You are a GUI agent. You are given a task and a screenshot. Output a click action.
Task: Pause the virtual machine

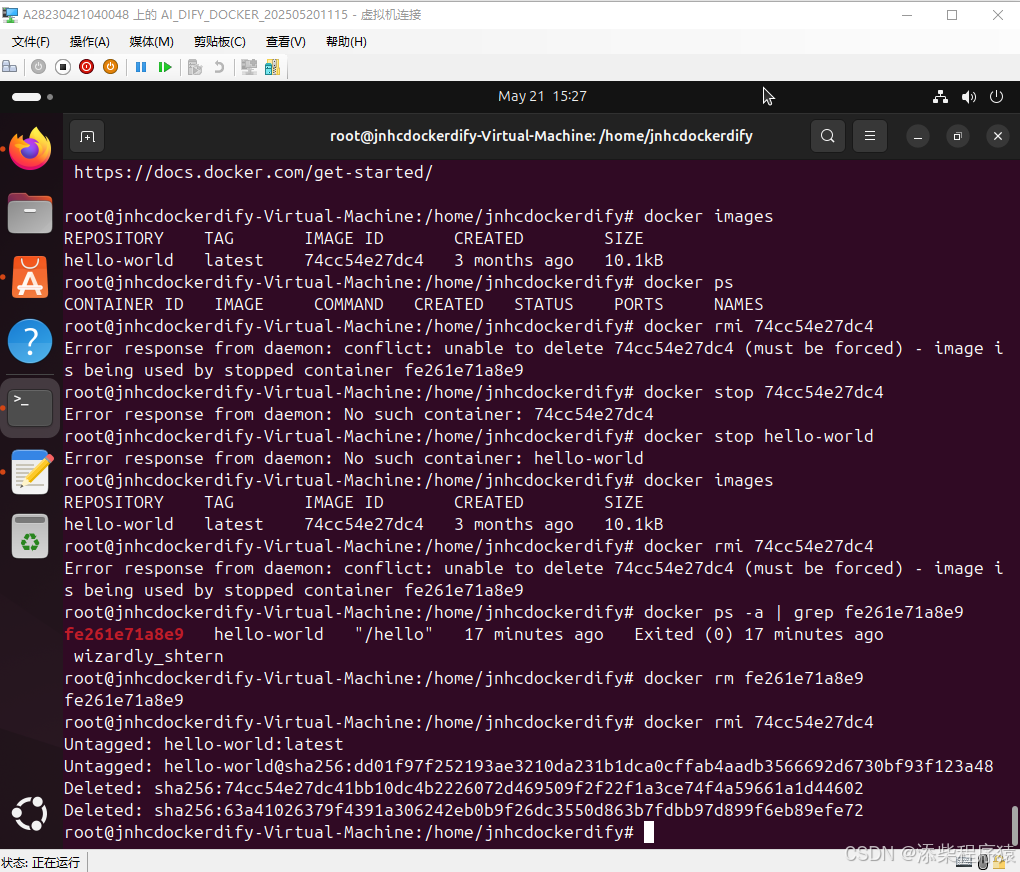pyautogui.click(x=141, y=67)
